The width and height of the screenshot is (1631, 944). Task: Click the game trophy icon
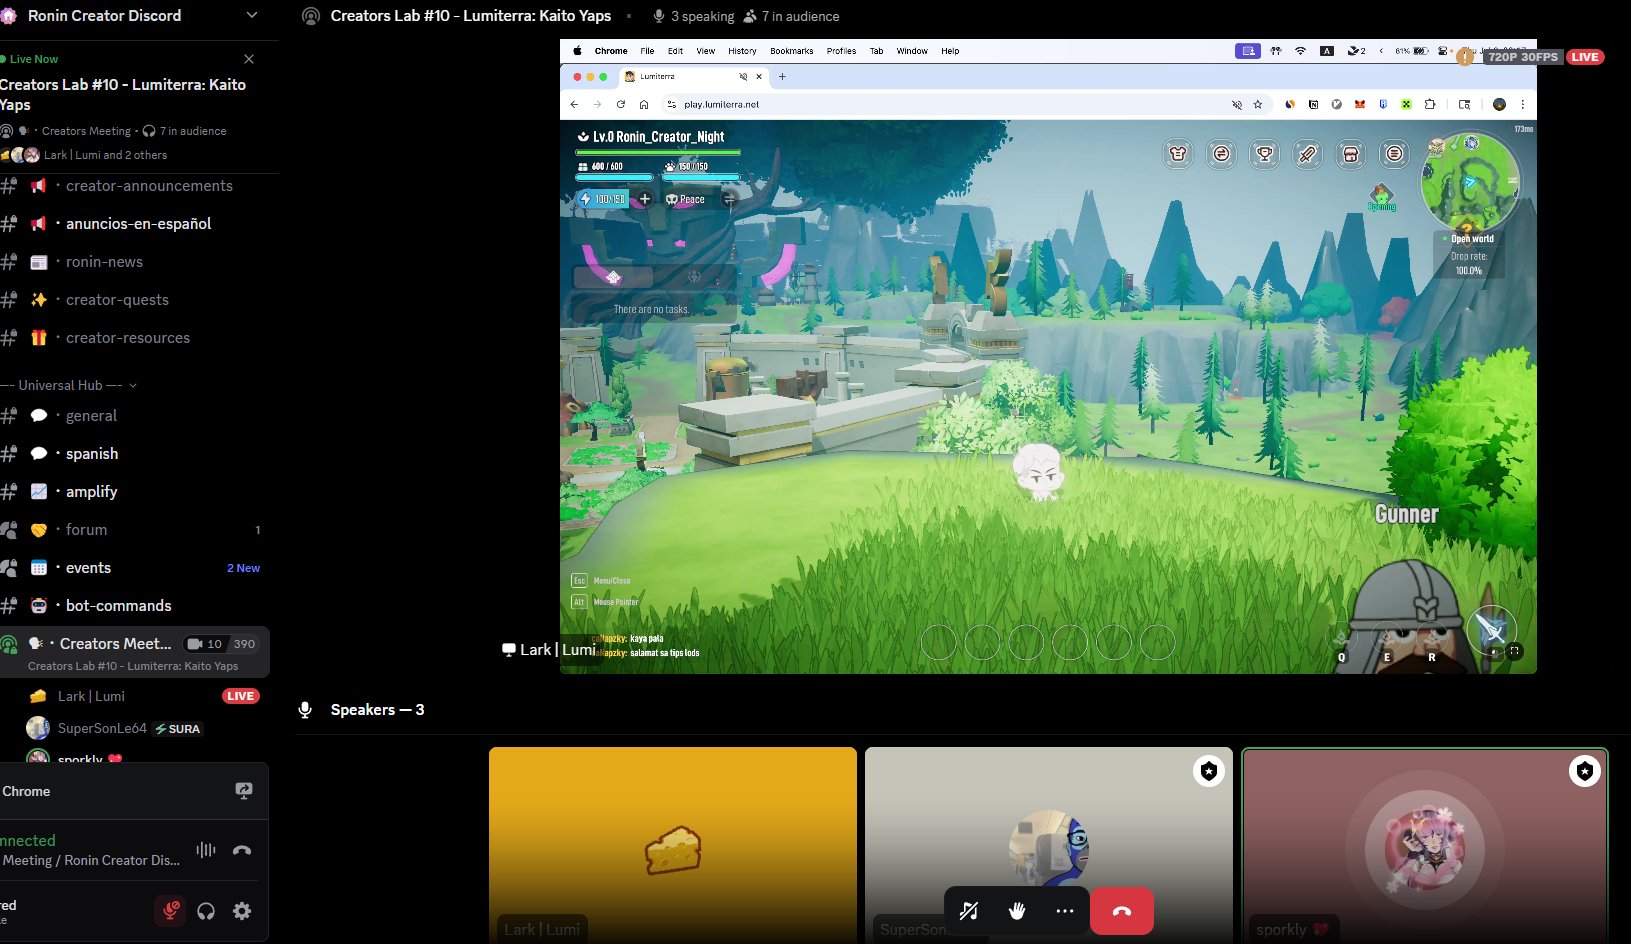[x=1265, y=154]
